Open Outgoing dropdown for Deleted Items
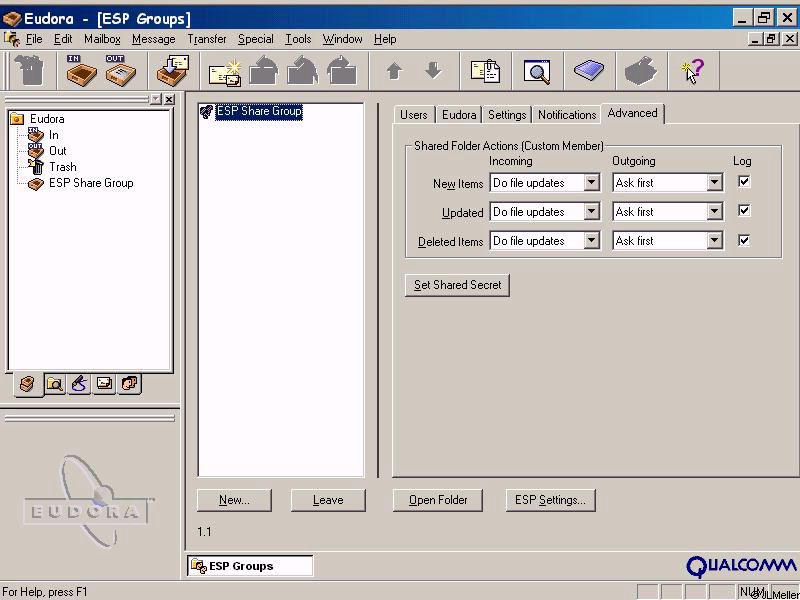 tap(714, 240)
